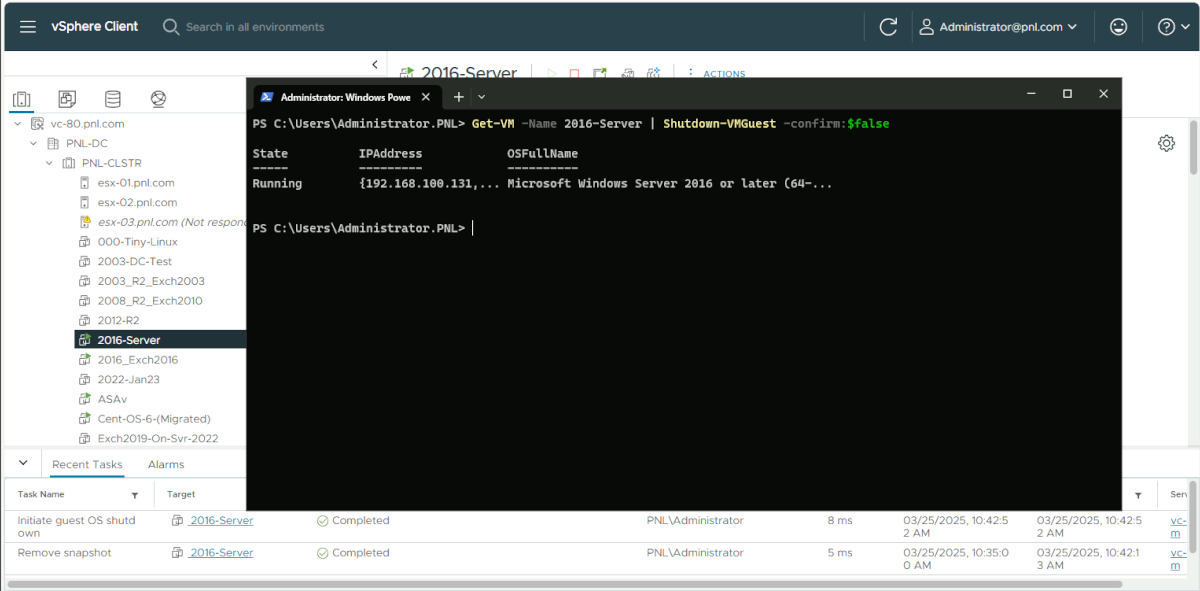Click the Power On icon for 2016-Server
Screen dimensions: 1200x591
pos(550,73)
